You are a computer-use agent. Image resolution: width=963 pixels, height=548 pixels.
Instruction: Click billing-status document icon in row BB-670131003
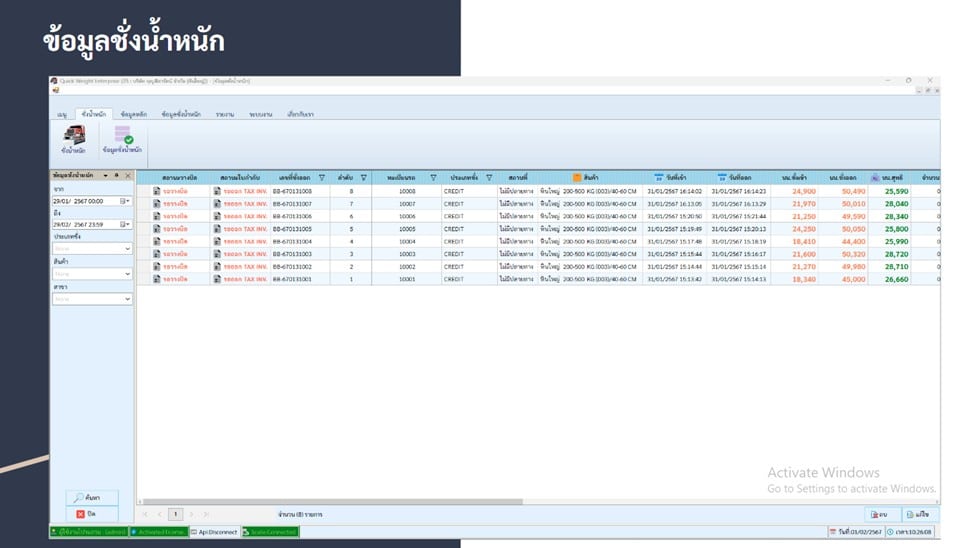click(x=157, y=254)
